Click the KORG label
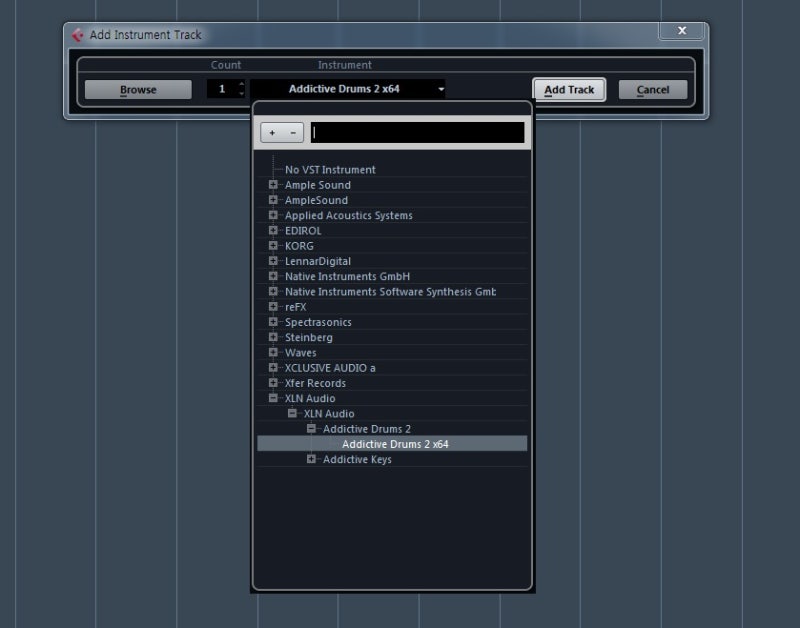The width and height of the screenshot is (800, 628). [299, 246]
